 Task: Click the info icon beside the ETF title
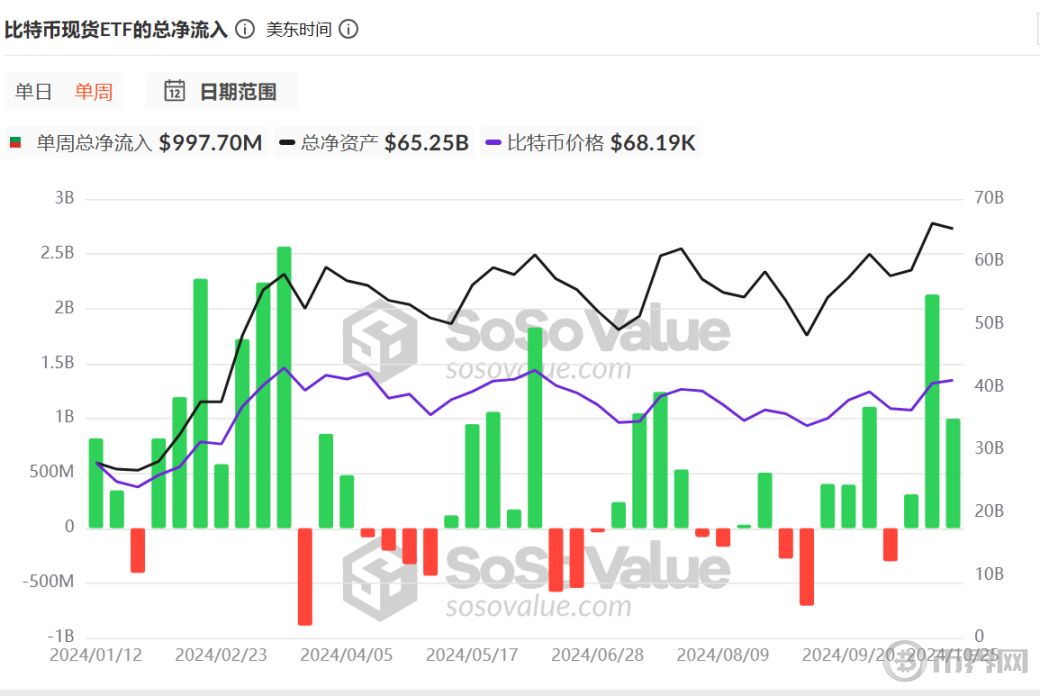tap(244, 29)
